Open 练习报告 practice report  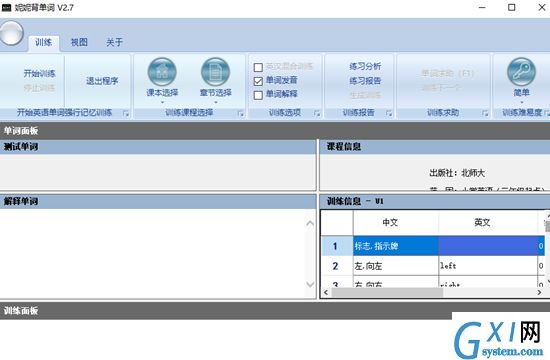coord(365,81)
